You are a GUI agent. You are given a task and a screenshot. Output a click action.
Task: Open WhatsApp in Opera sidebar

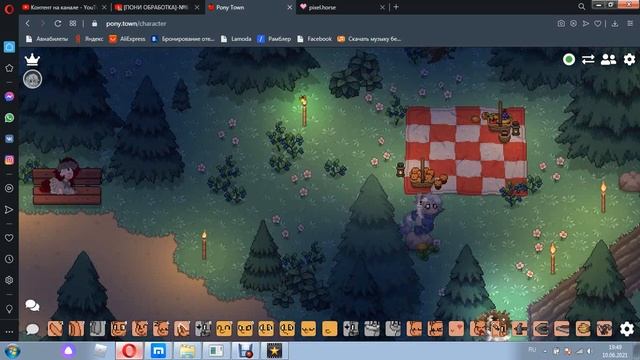coord(9,118)
